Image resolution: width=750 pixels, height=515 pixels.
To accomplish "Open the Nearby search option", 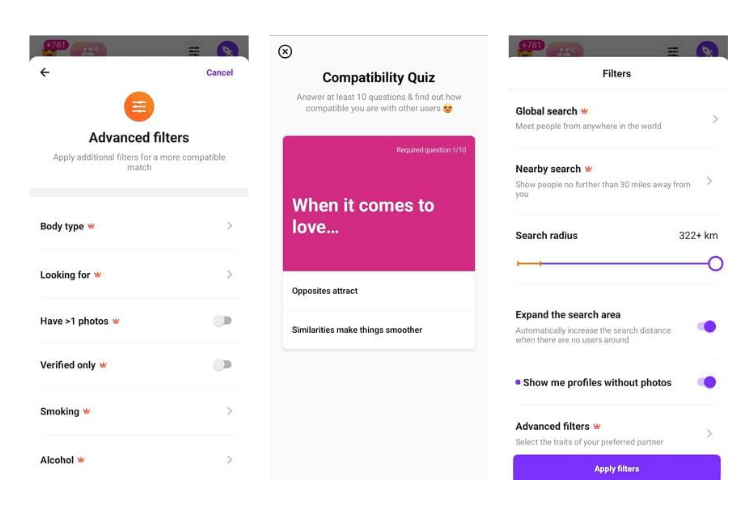I will click(617, 181).
